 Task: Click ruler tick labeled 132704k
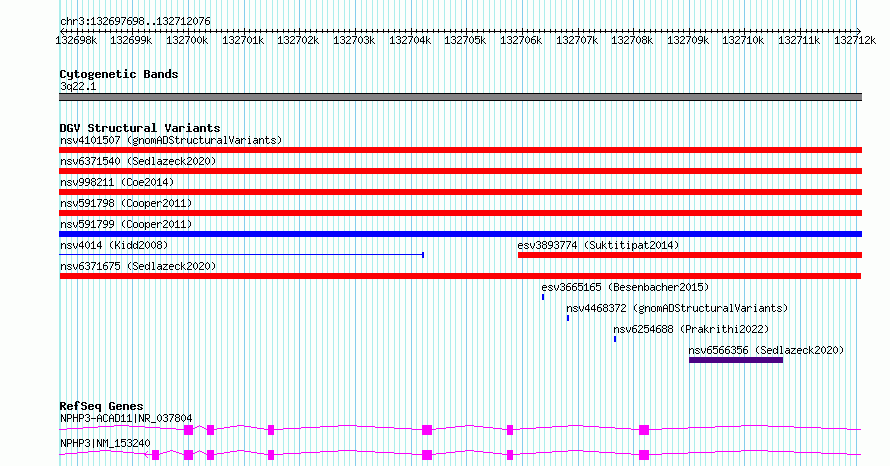click(x=410, y=40)
